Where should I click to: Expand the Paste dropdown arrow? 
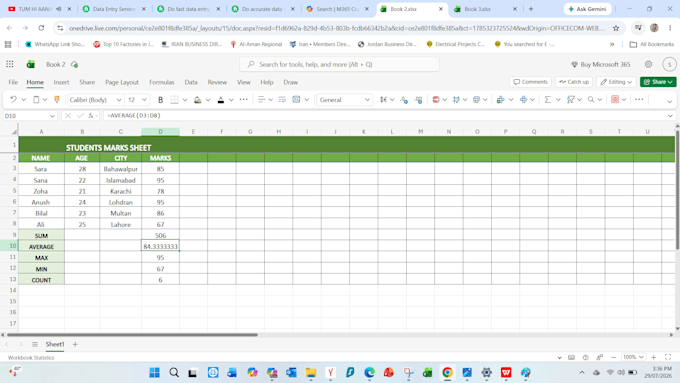[45, 100]
